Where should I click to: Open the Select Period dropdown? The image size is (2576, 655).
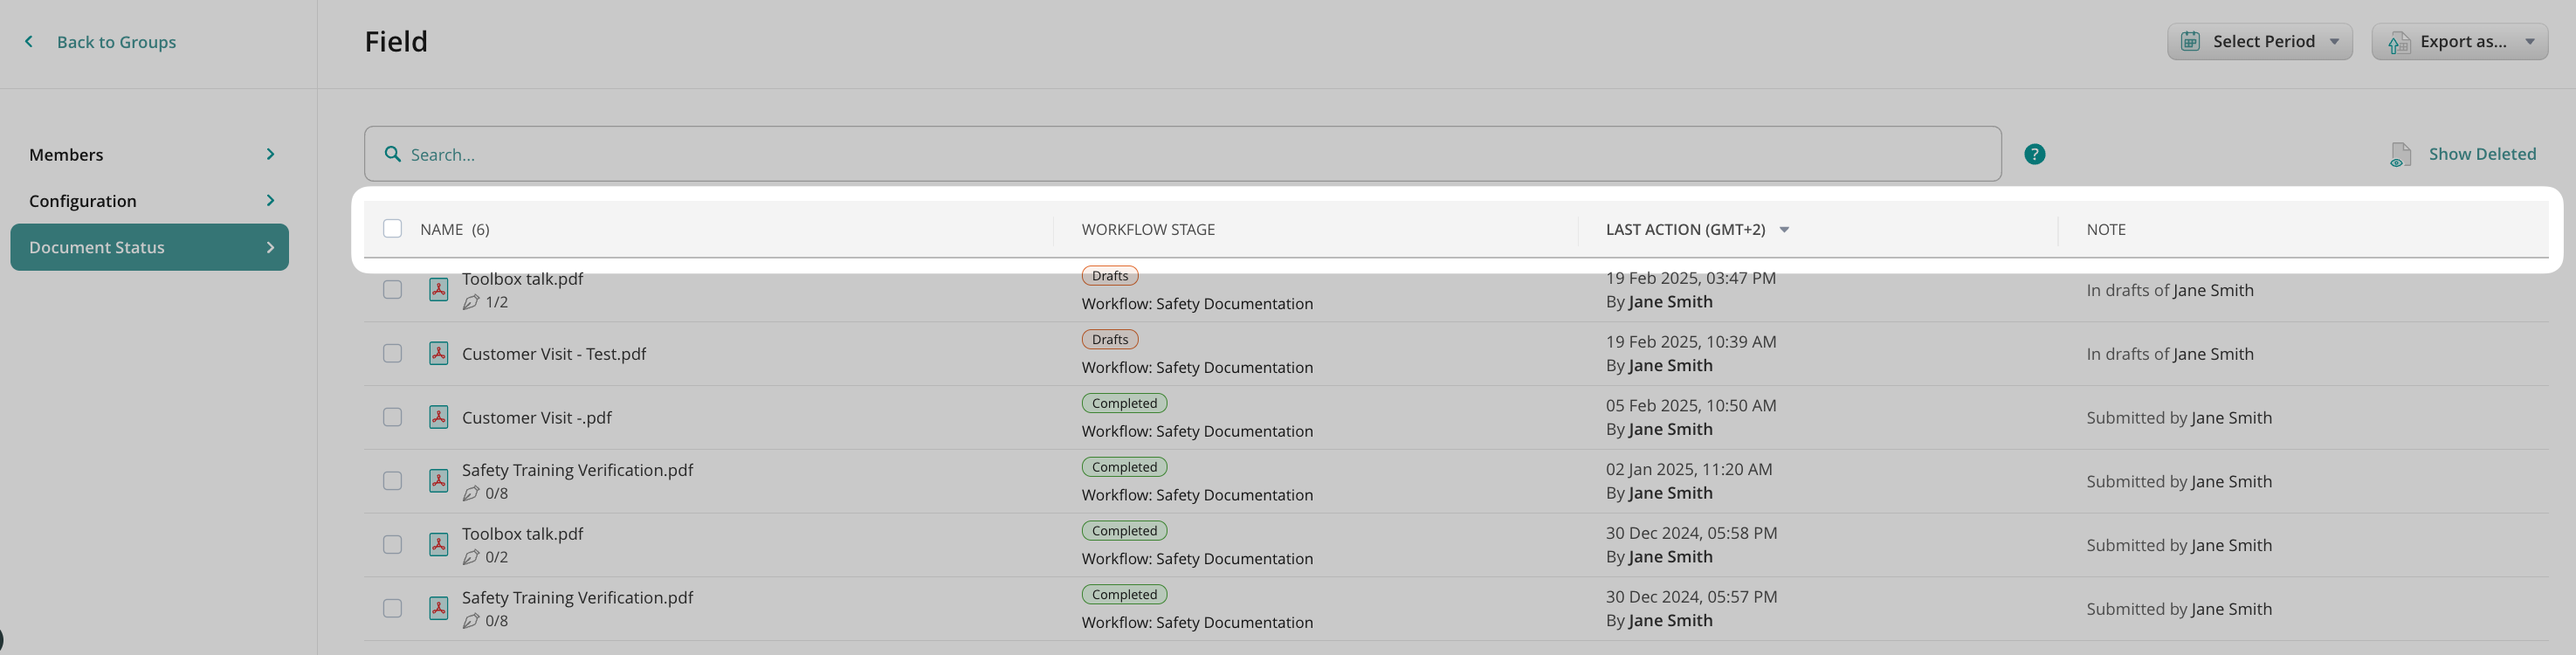2259,42
